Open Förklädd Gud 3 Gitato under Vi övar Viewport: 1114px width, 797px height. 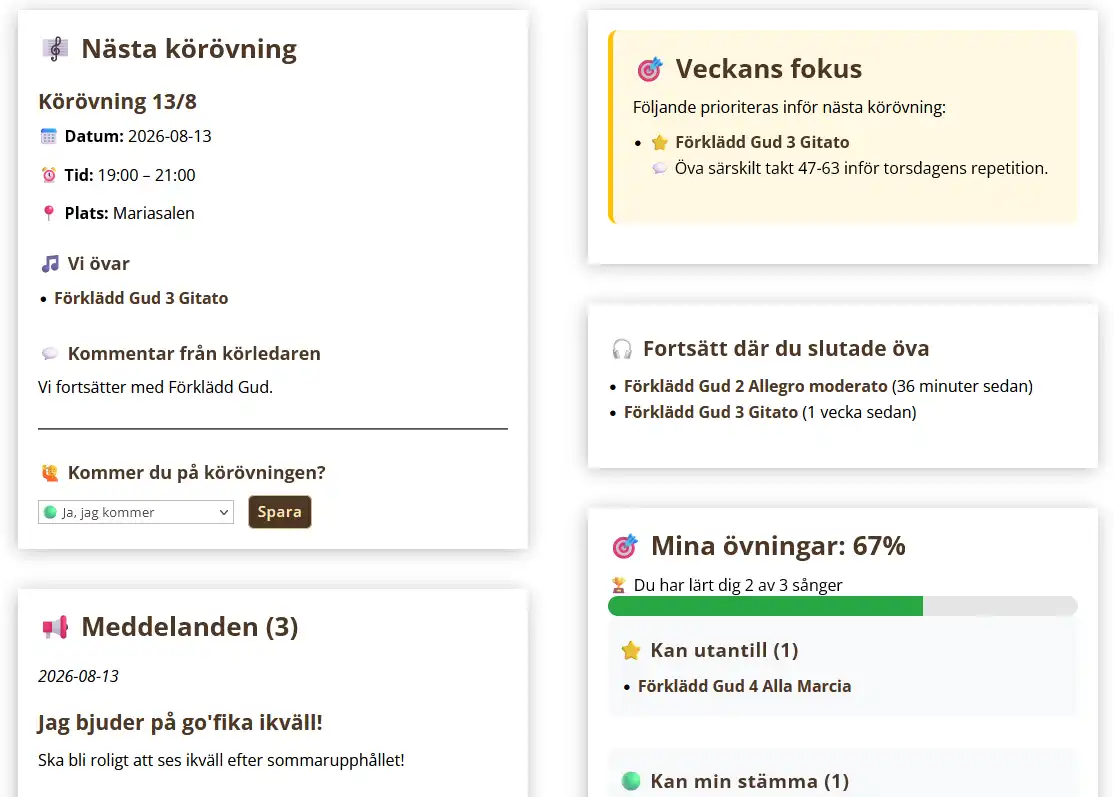click(141, 298)
